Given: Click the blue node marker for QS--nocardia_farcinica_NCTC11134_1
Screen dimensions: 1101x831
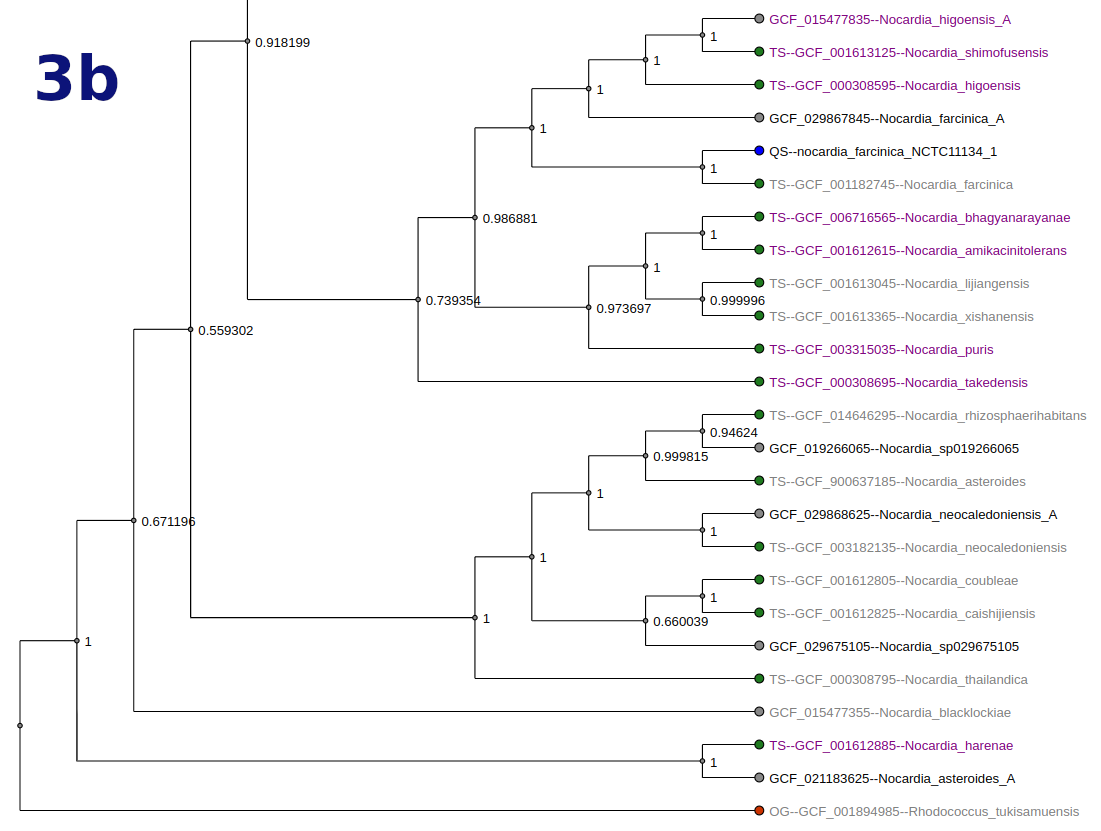Looking at the screenshot, I should pos(759,150).
